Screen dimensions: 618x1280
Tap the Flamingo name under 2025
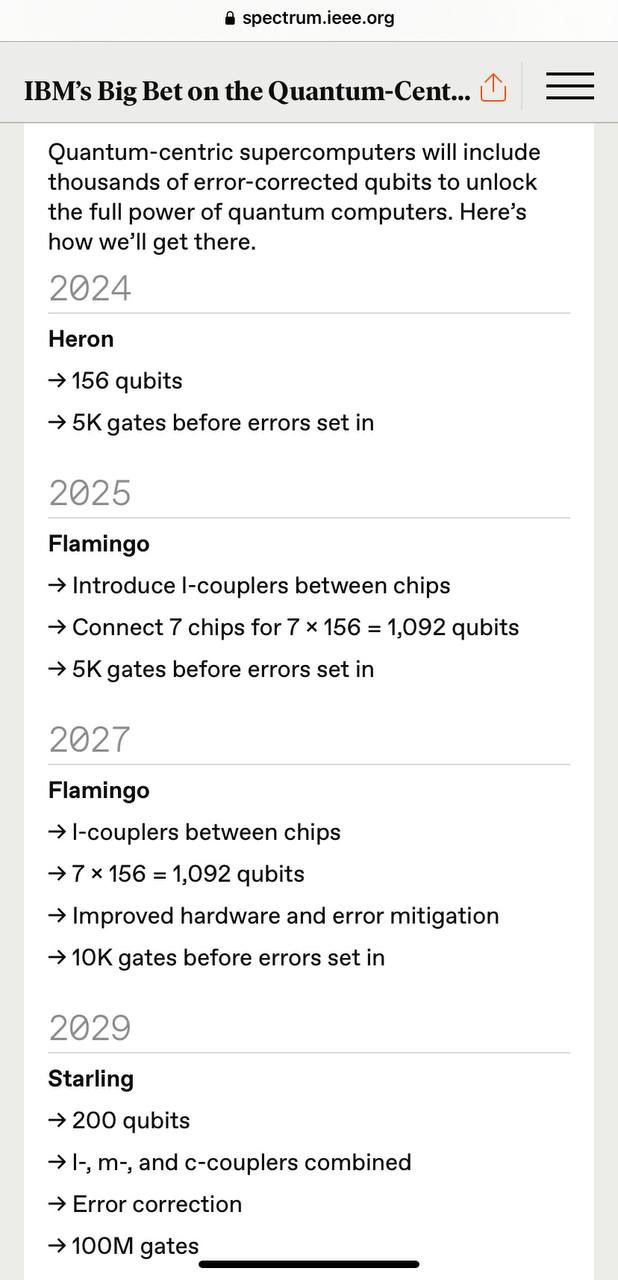point(99,544)
